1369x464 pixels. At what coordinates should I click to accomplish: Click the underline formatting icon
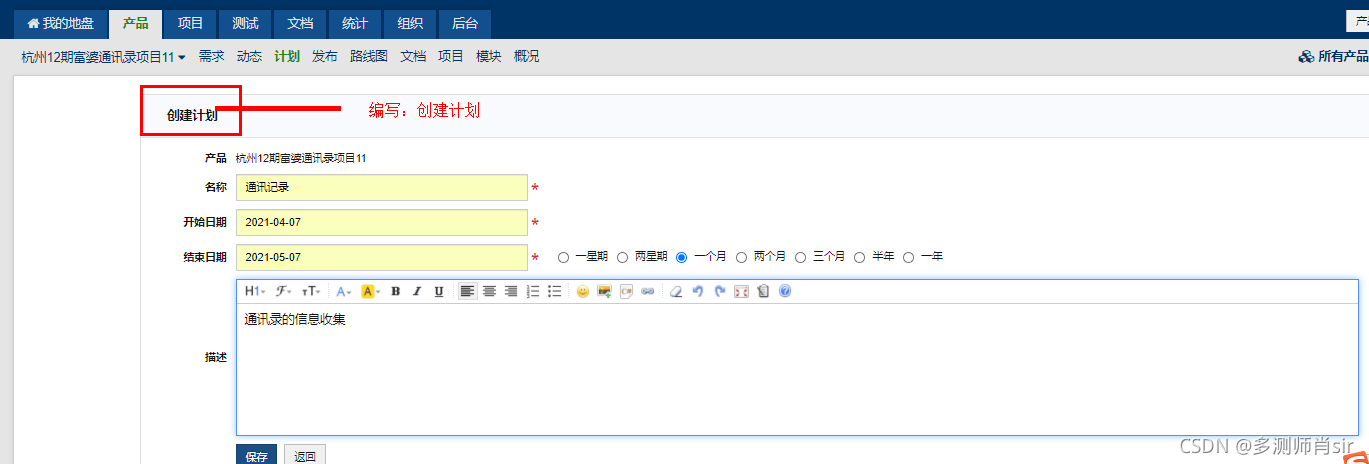point(439,291)
